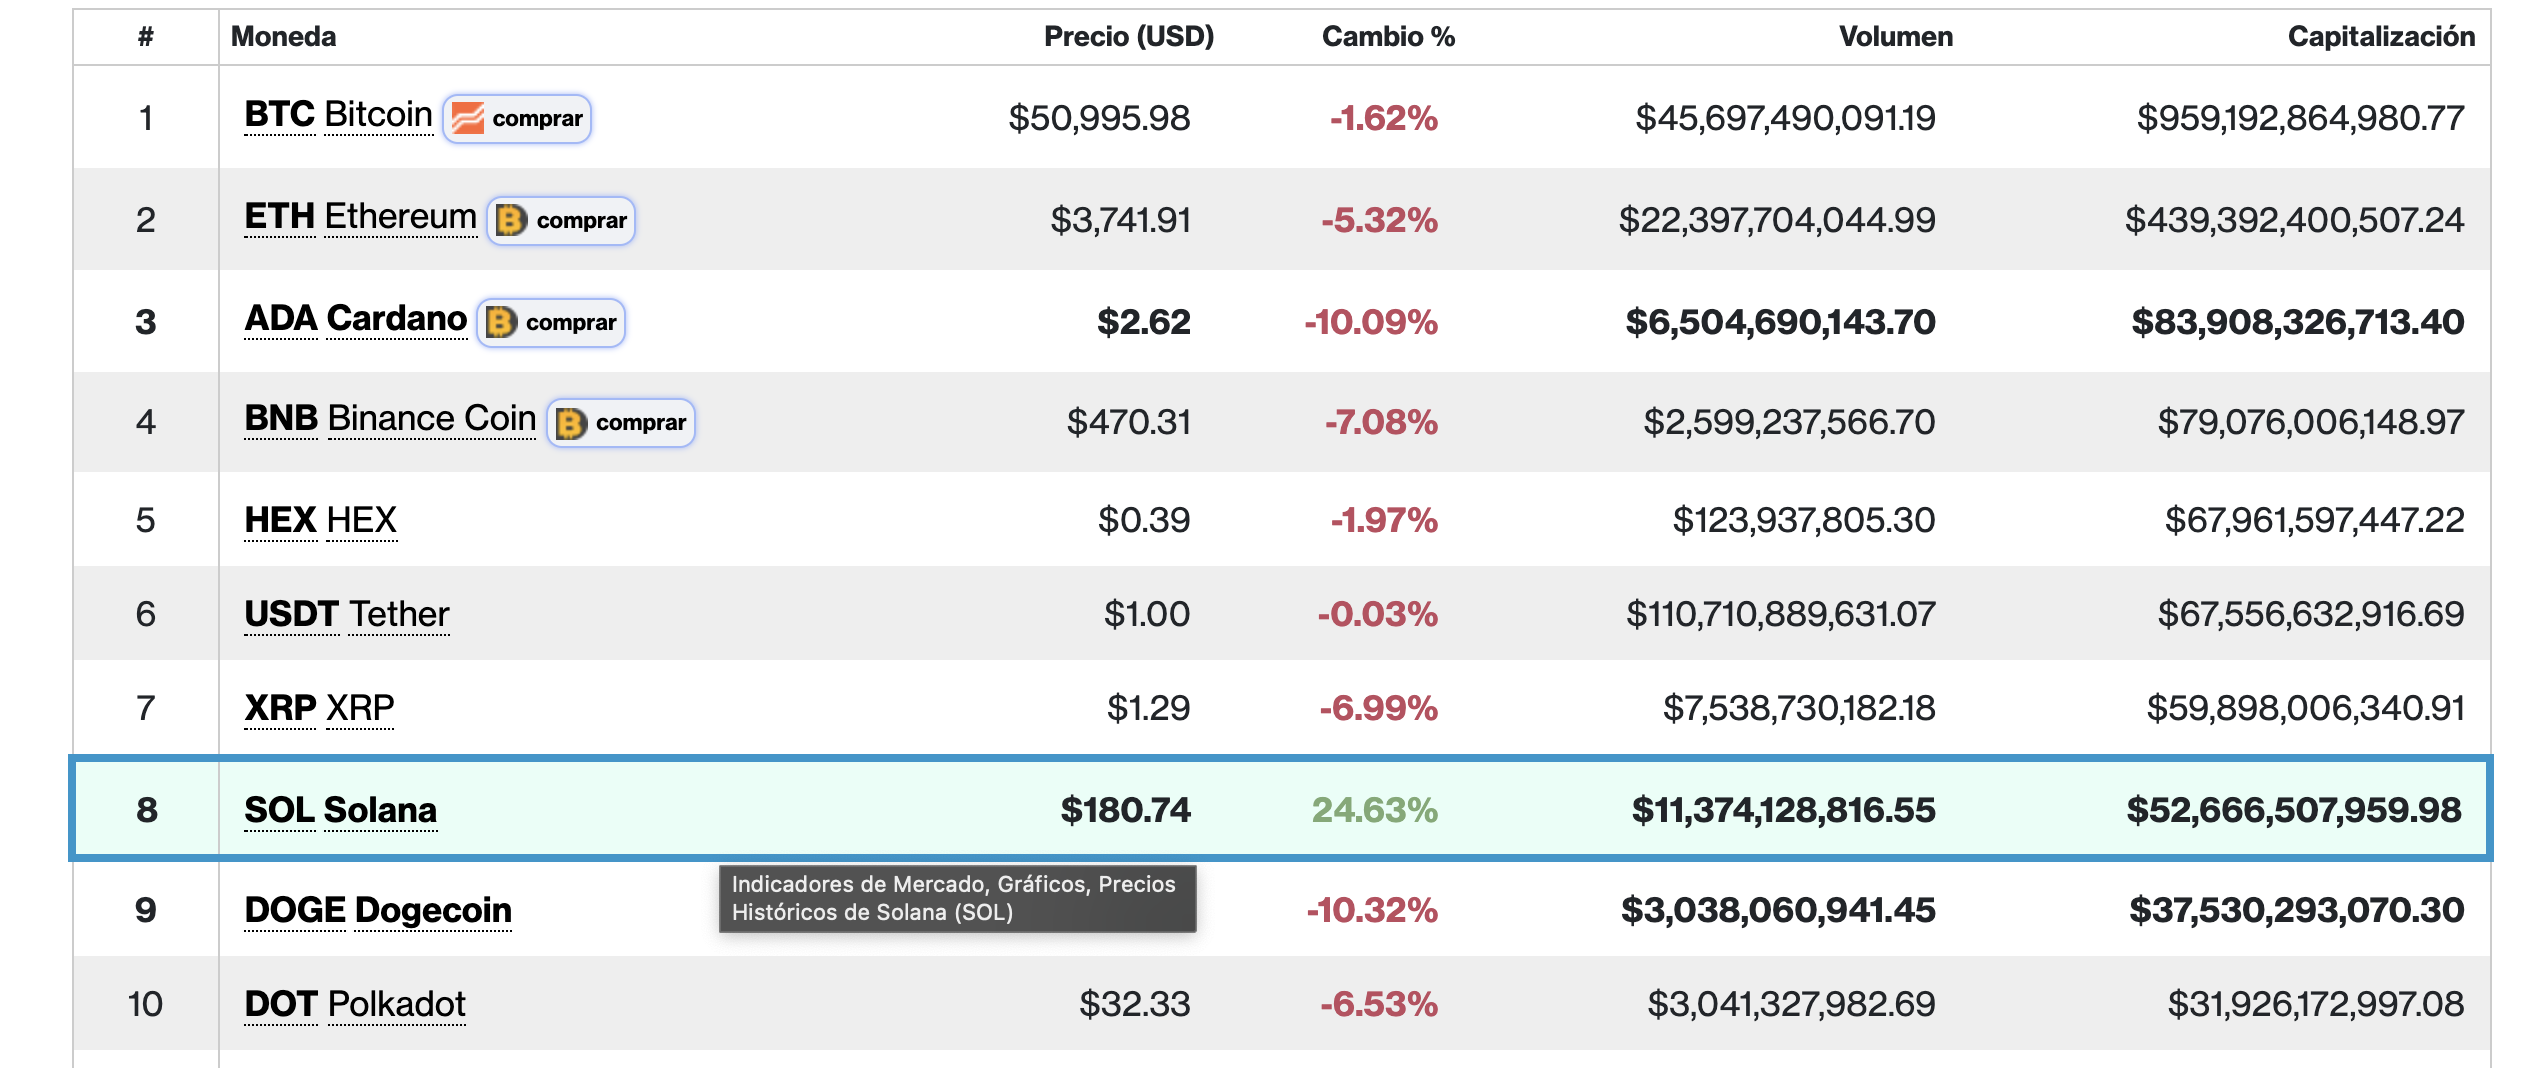The width and height of the screenshot is (2534, 1068).
Task: Open the SOL Solana link
Action: [x=340, y=811]
